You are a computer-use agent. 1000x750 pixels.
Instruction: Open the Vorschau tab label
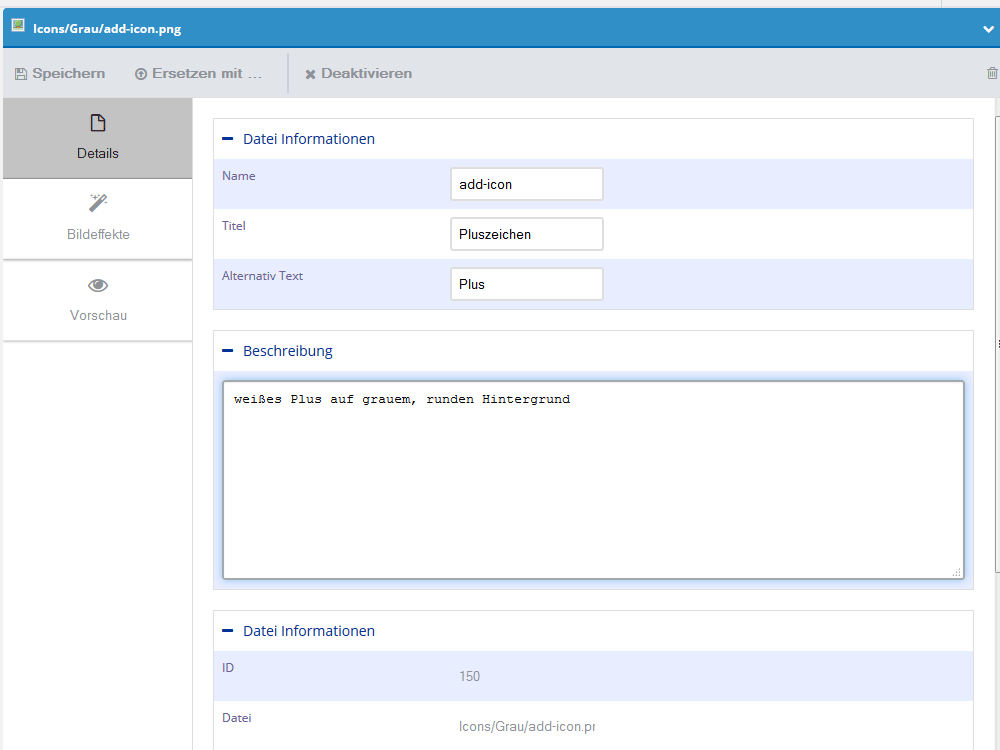click(x=98, y=315)
